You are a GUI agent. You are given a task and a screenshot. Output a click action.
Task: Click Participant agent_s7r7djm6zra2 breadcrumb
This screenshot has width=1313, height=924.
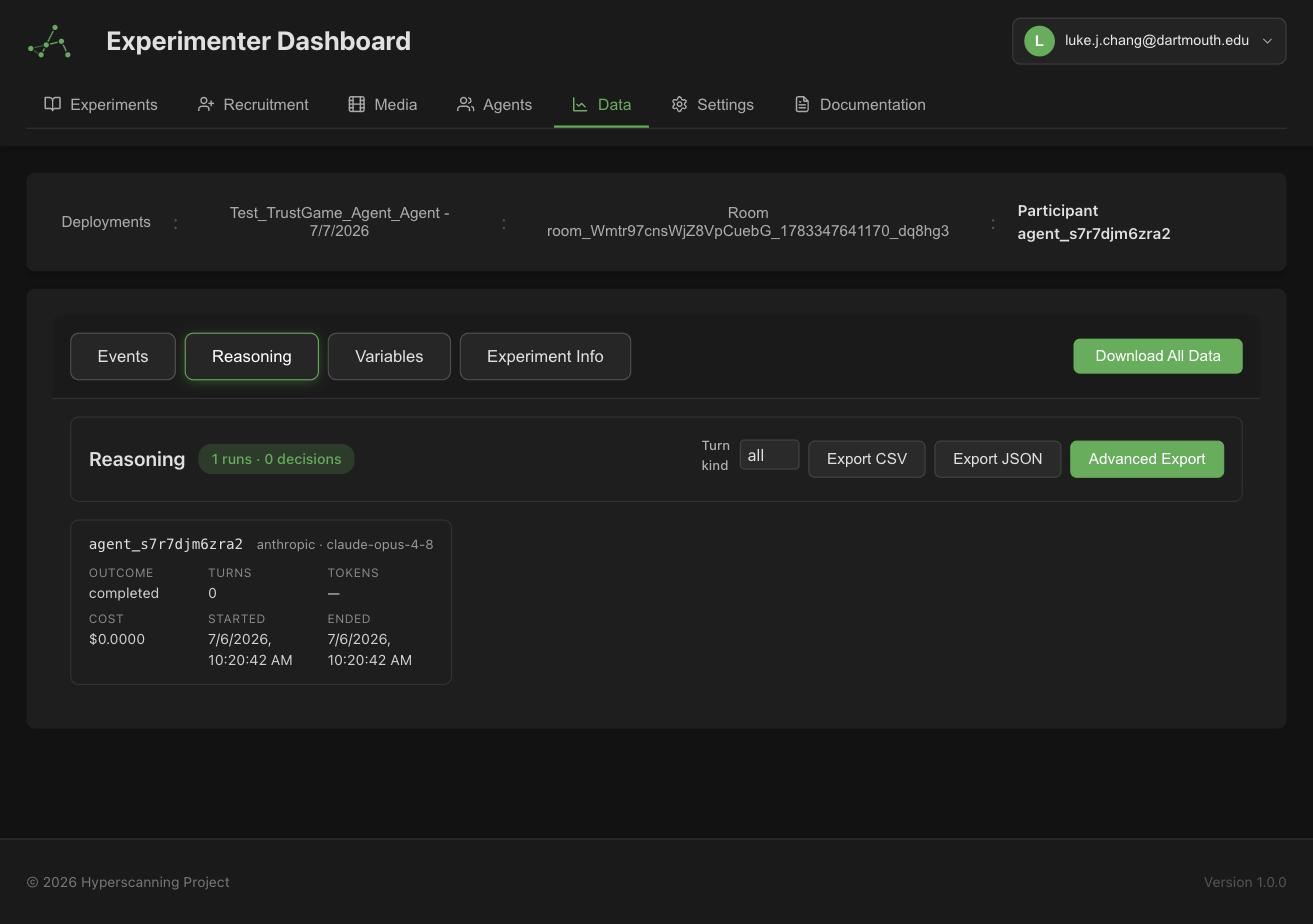click(1094, 222)
